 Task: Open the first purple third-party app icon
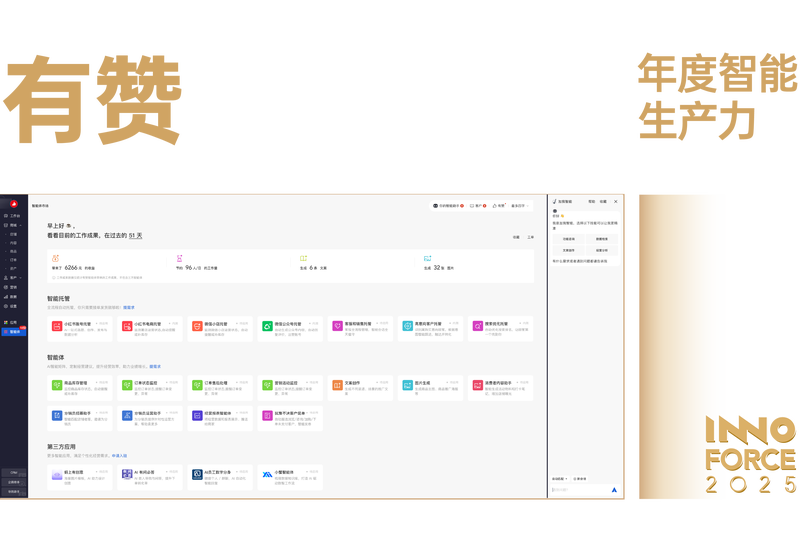pyautogui.click(x=57, y=474)
